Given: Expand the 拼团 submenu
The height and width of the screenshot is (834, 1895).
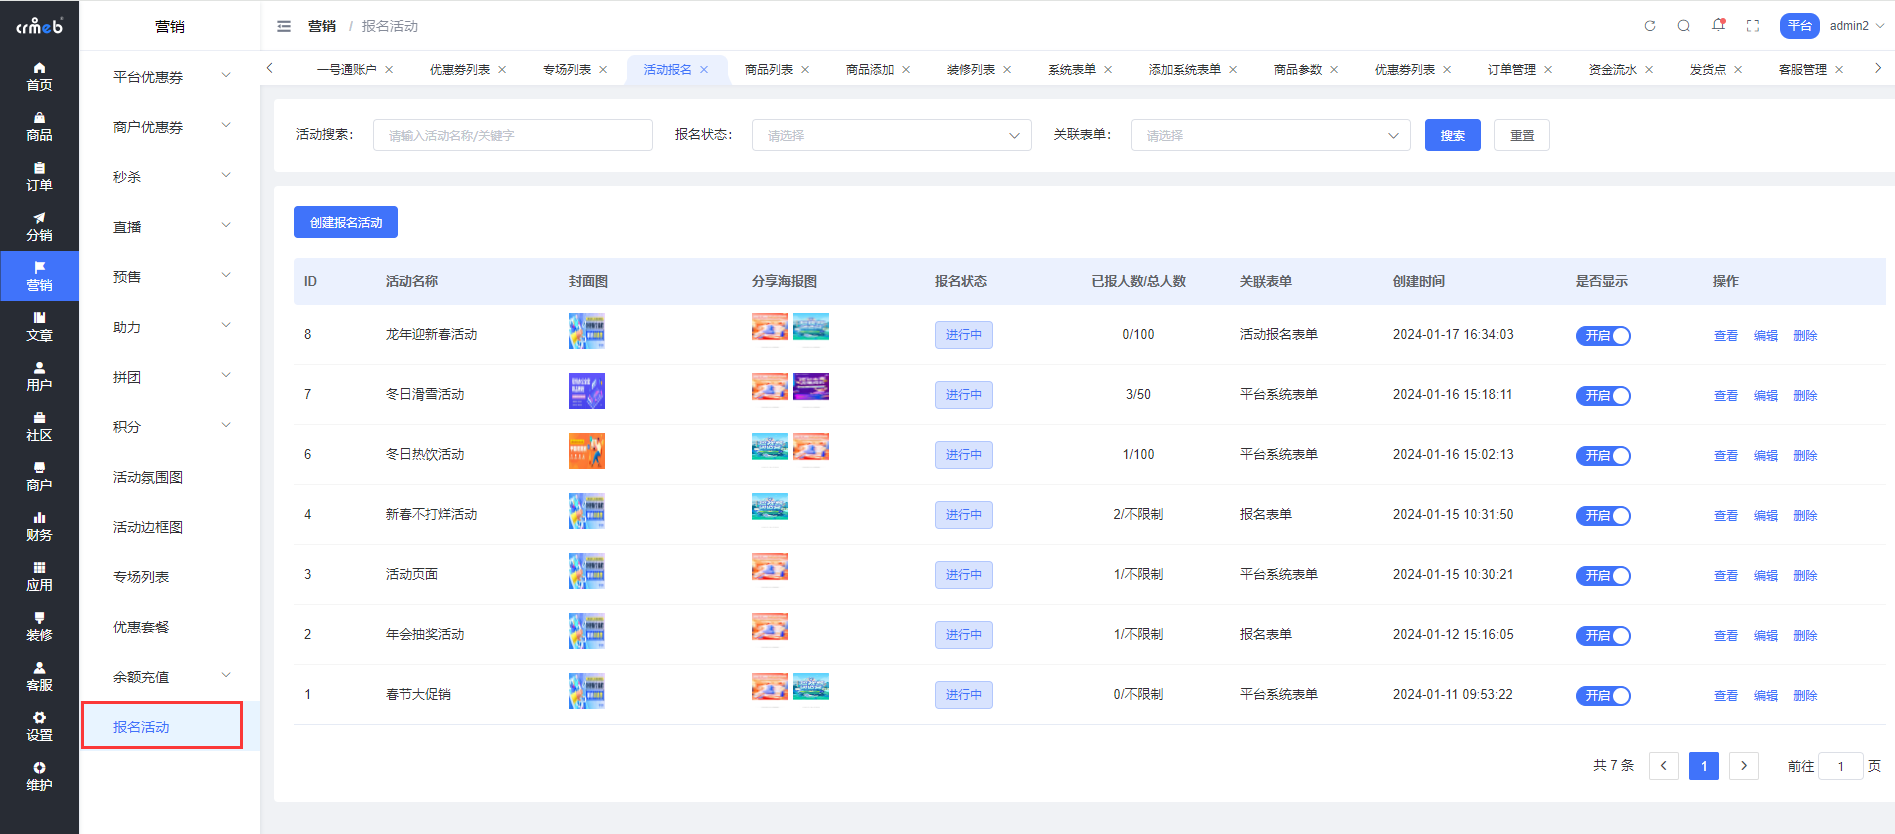Looking at the screenshot, I should [x=170, y=376].
